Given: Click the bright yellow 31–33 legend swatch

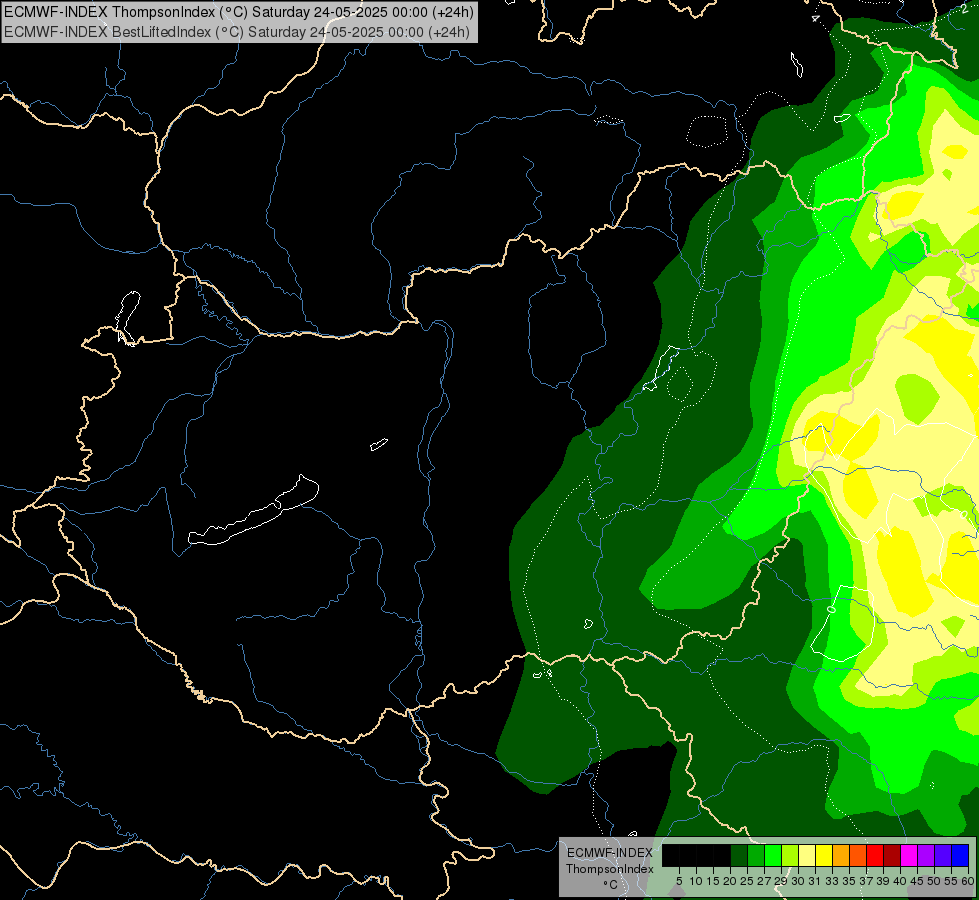Looking at the screenshot, I should (824, 855).
